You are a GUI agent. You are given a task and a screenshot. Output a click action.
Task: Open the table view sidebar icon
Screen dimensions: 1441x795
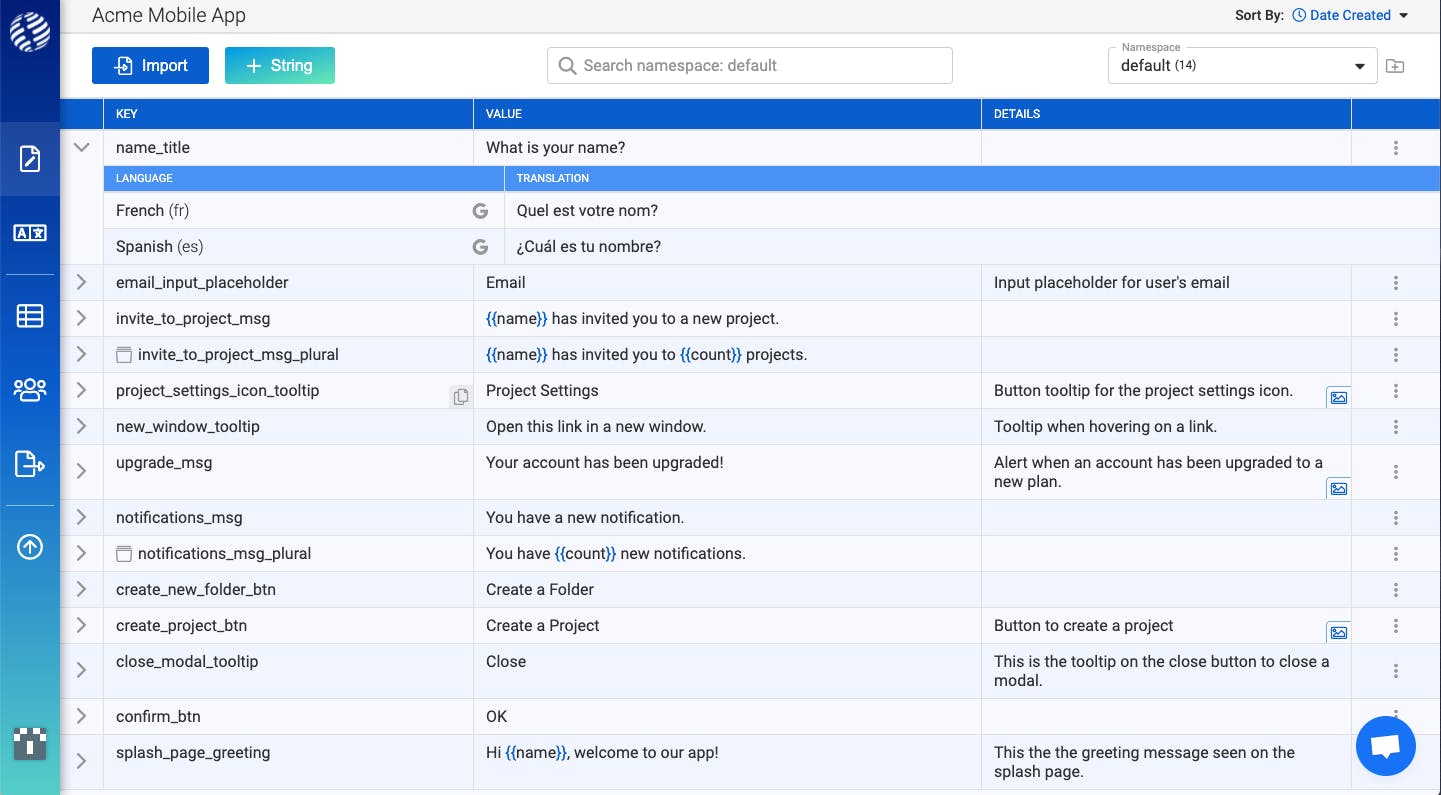(30, 316)
